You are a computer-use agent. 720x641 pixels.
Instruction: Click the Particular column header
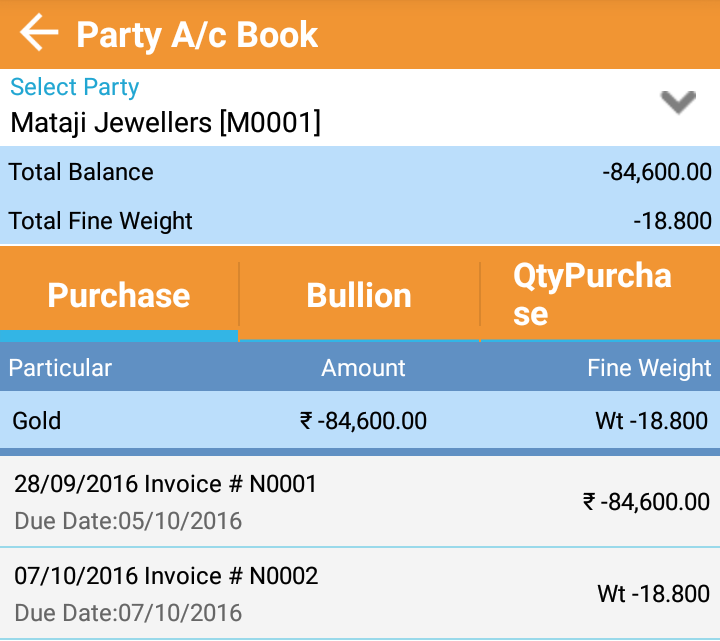point(60,368)
